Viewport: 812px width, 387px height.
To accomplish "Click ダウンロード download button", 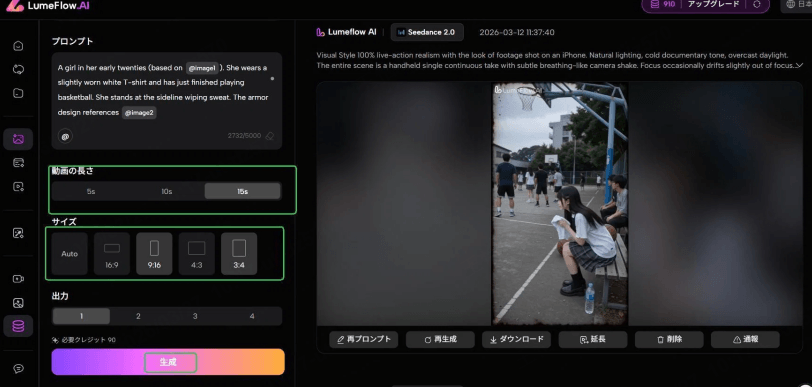I will click(x=516, y=339).
